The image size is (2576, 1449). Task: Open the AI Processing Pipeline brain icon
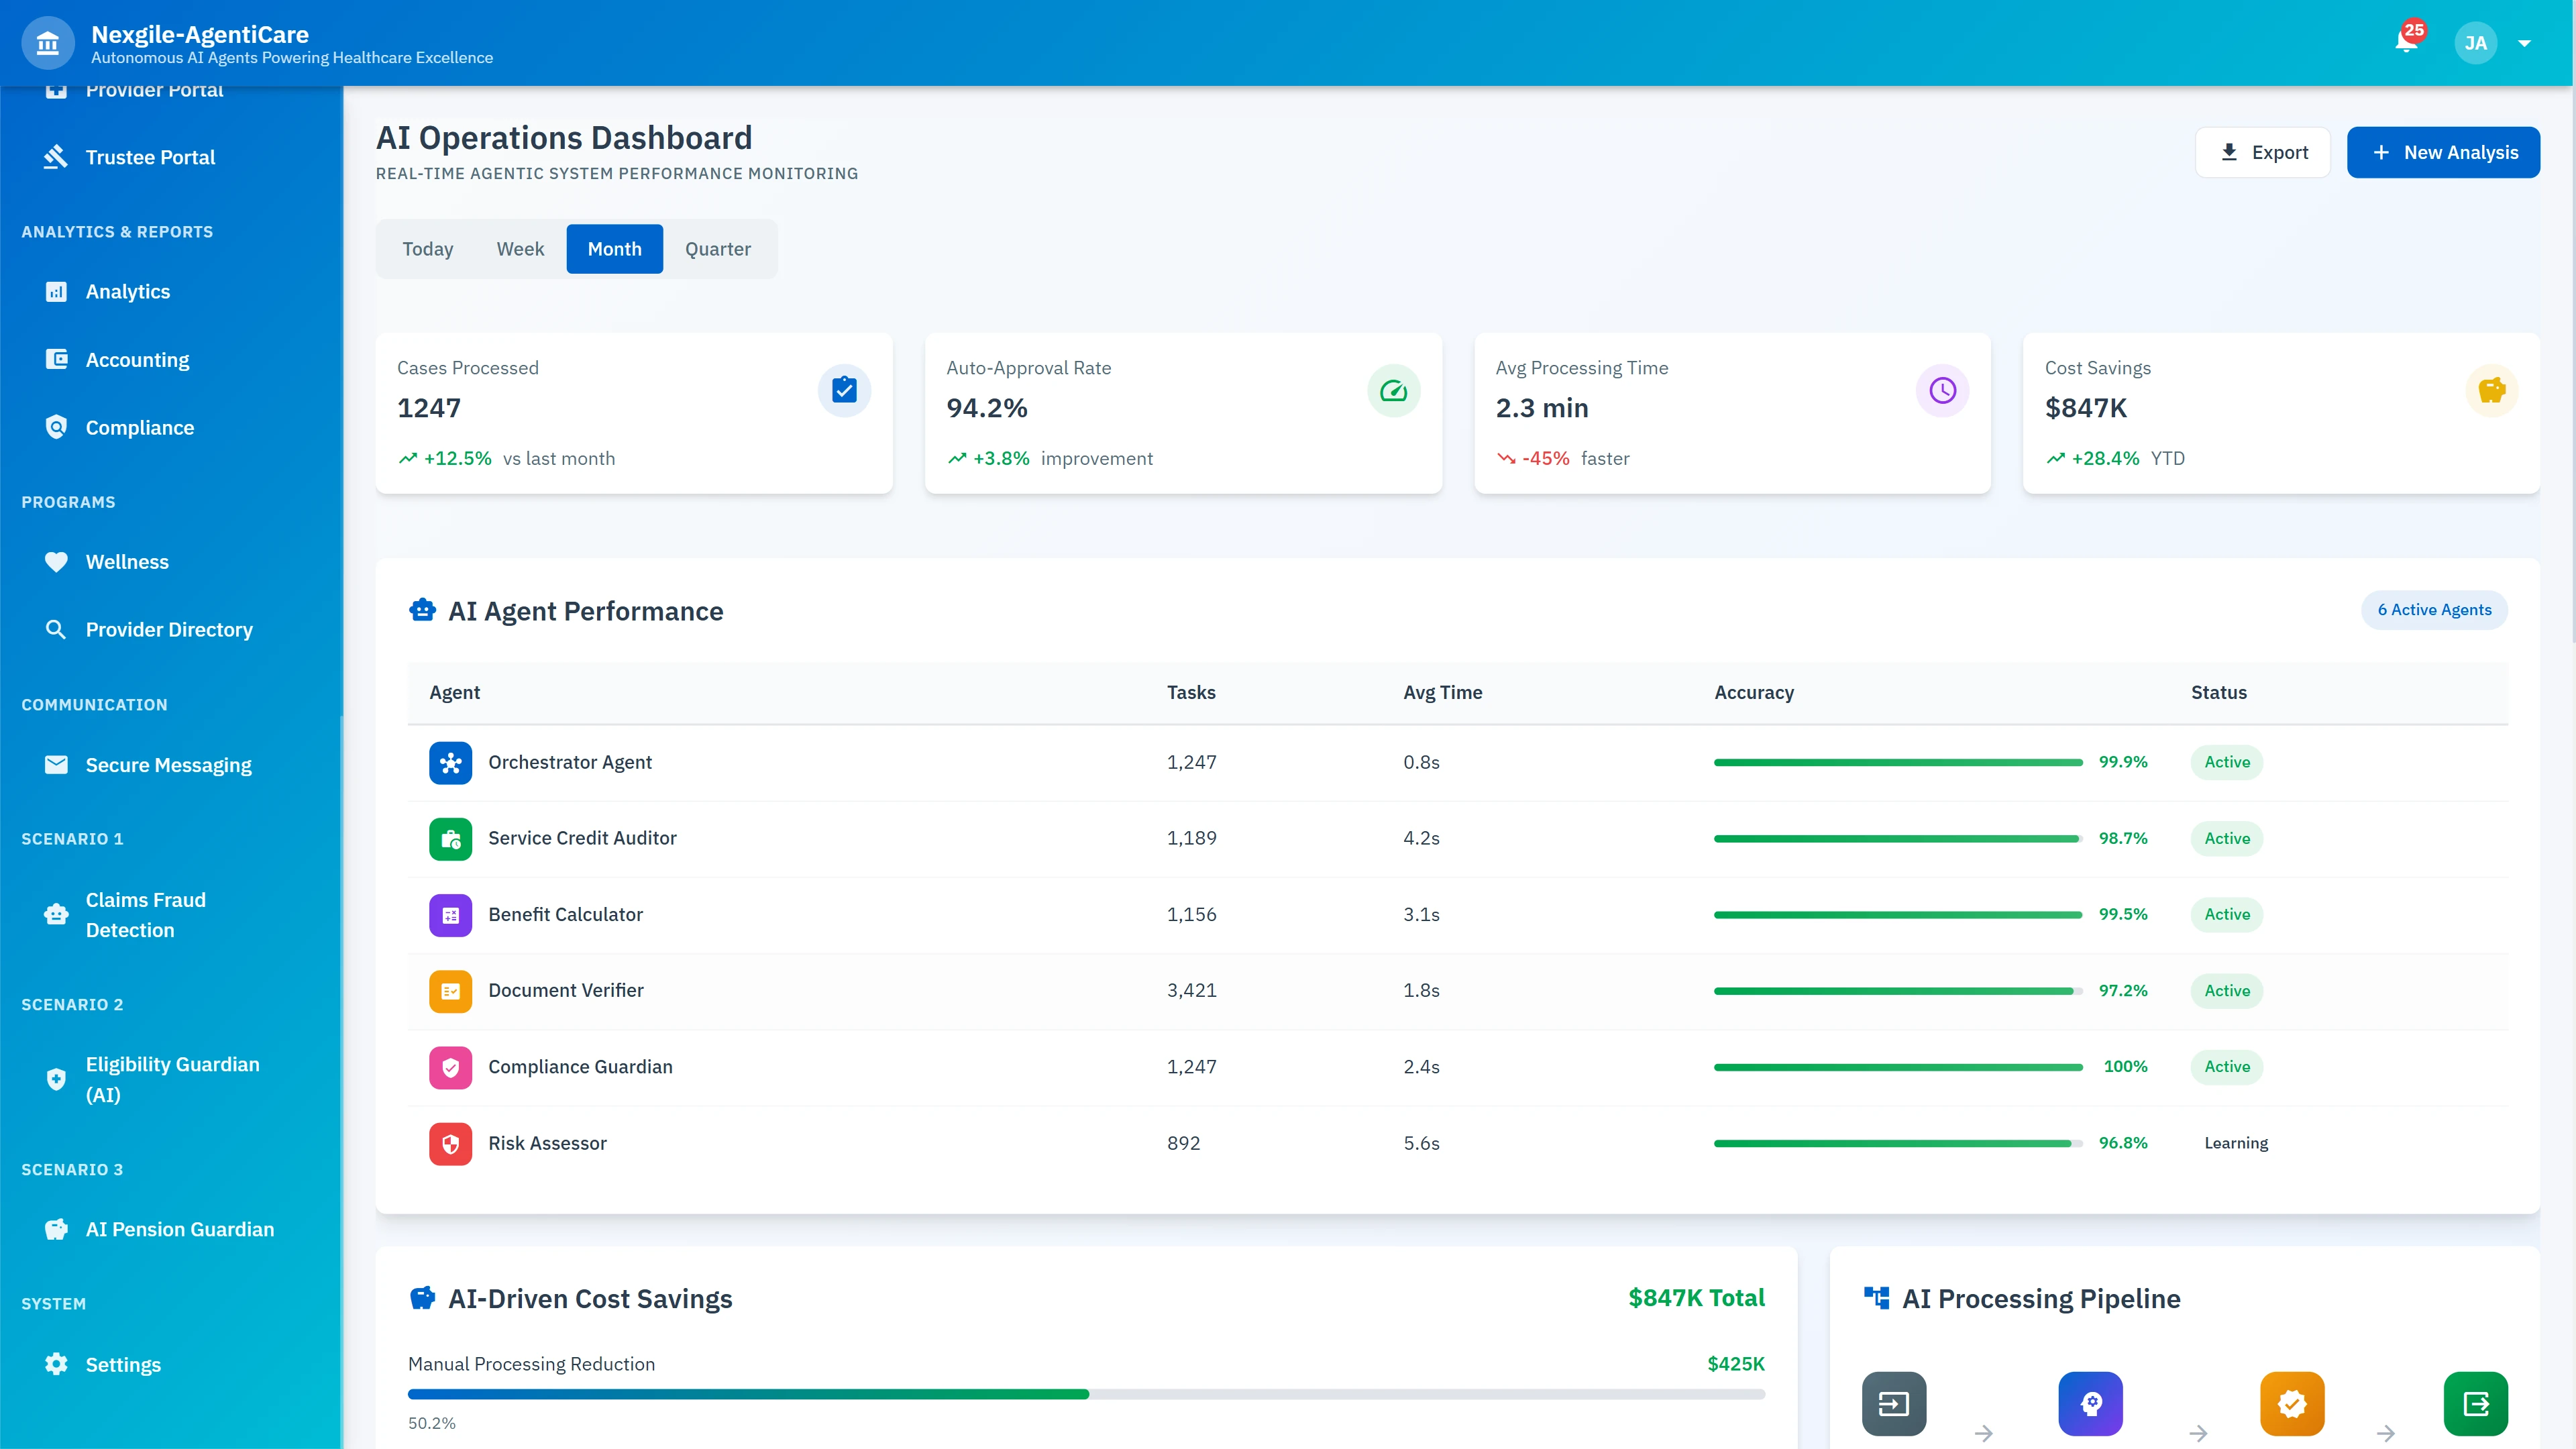(x=2092, y=1403)
